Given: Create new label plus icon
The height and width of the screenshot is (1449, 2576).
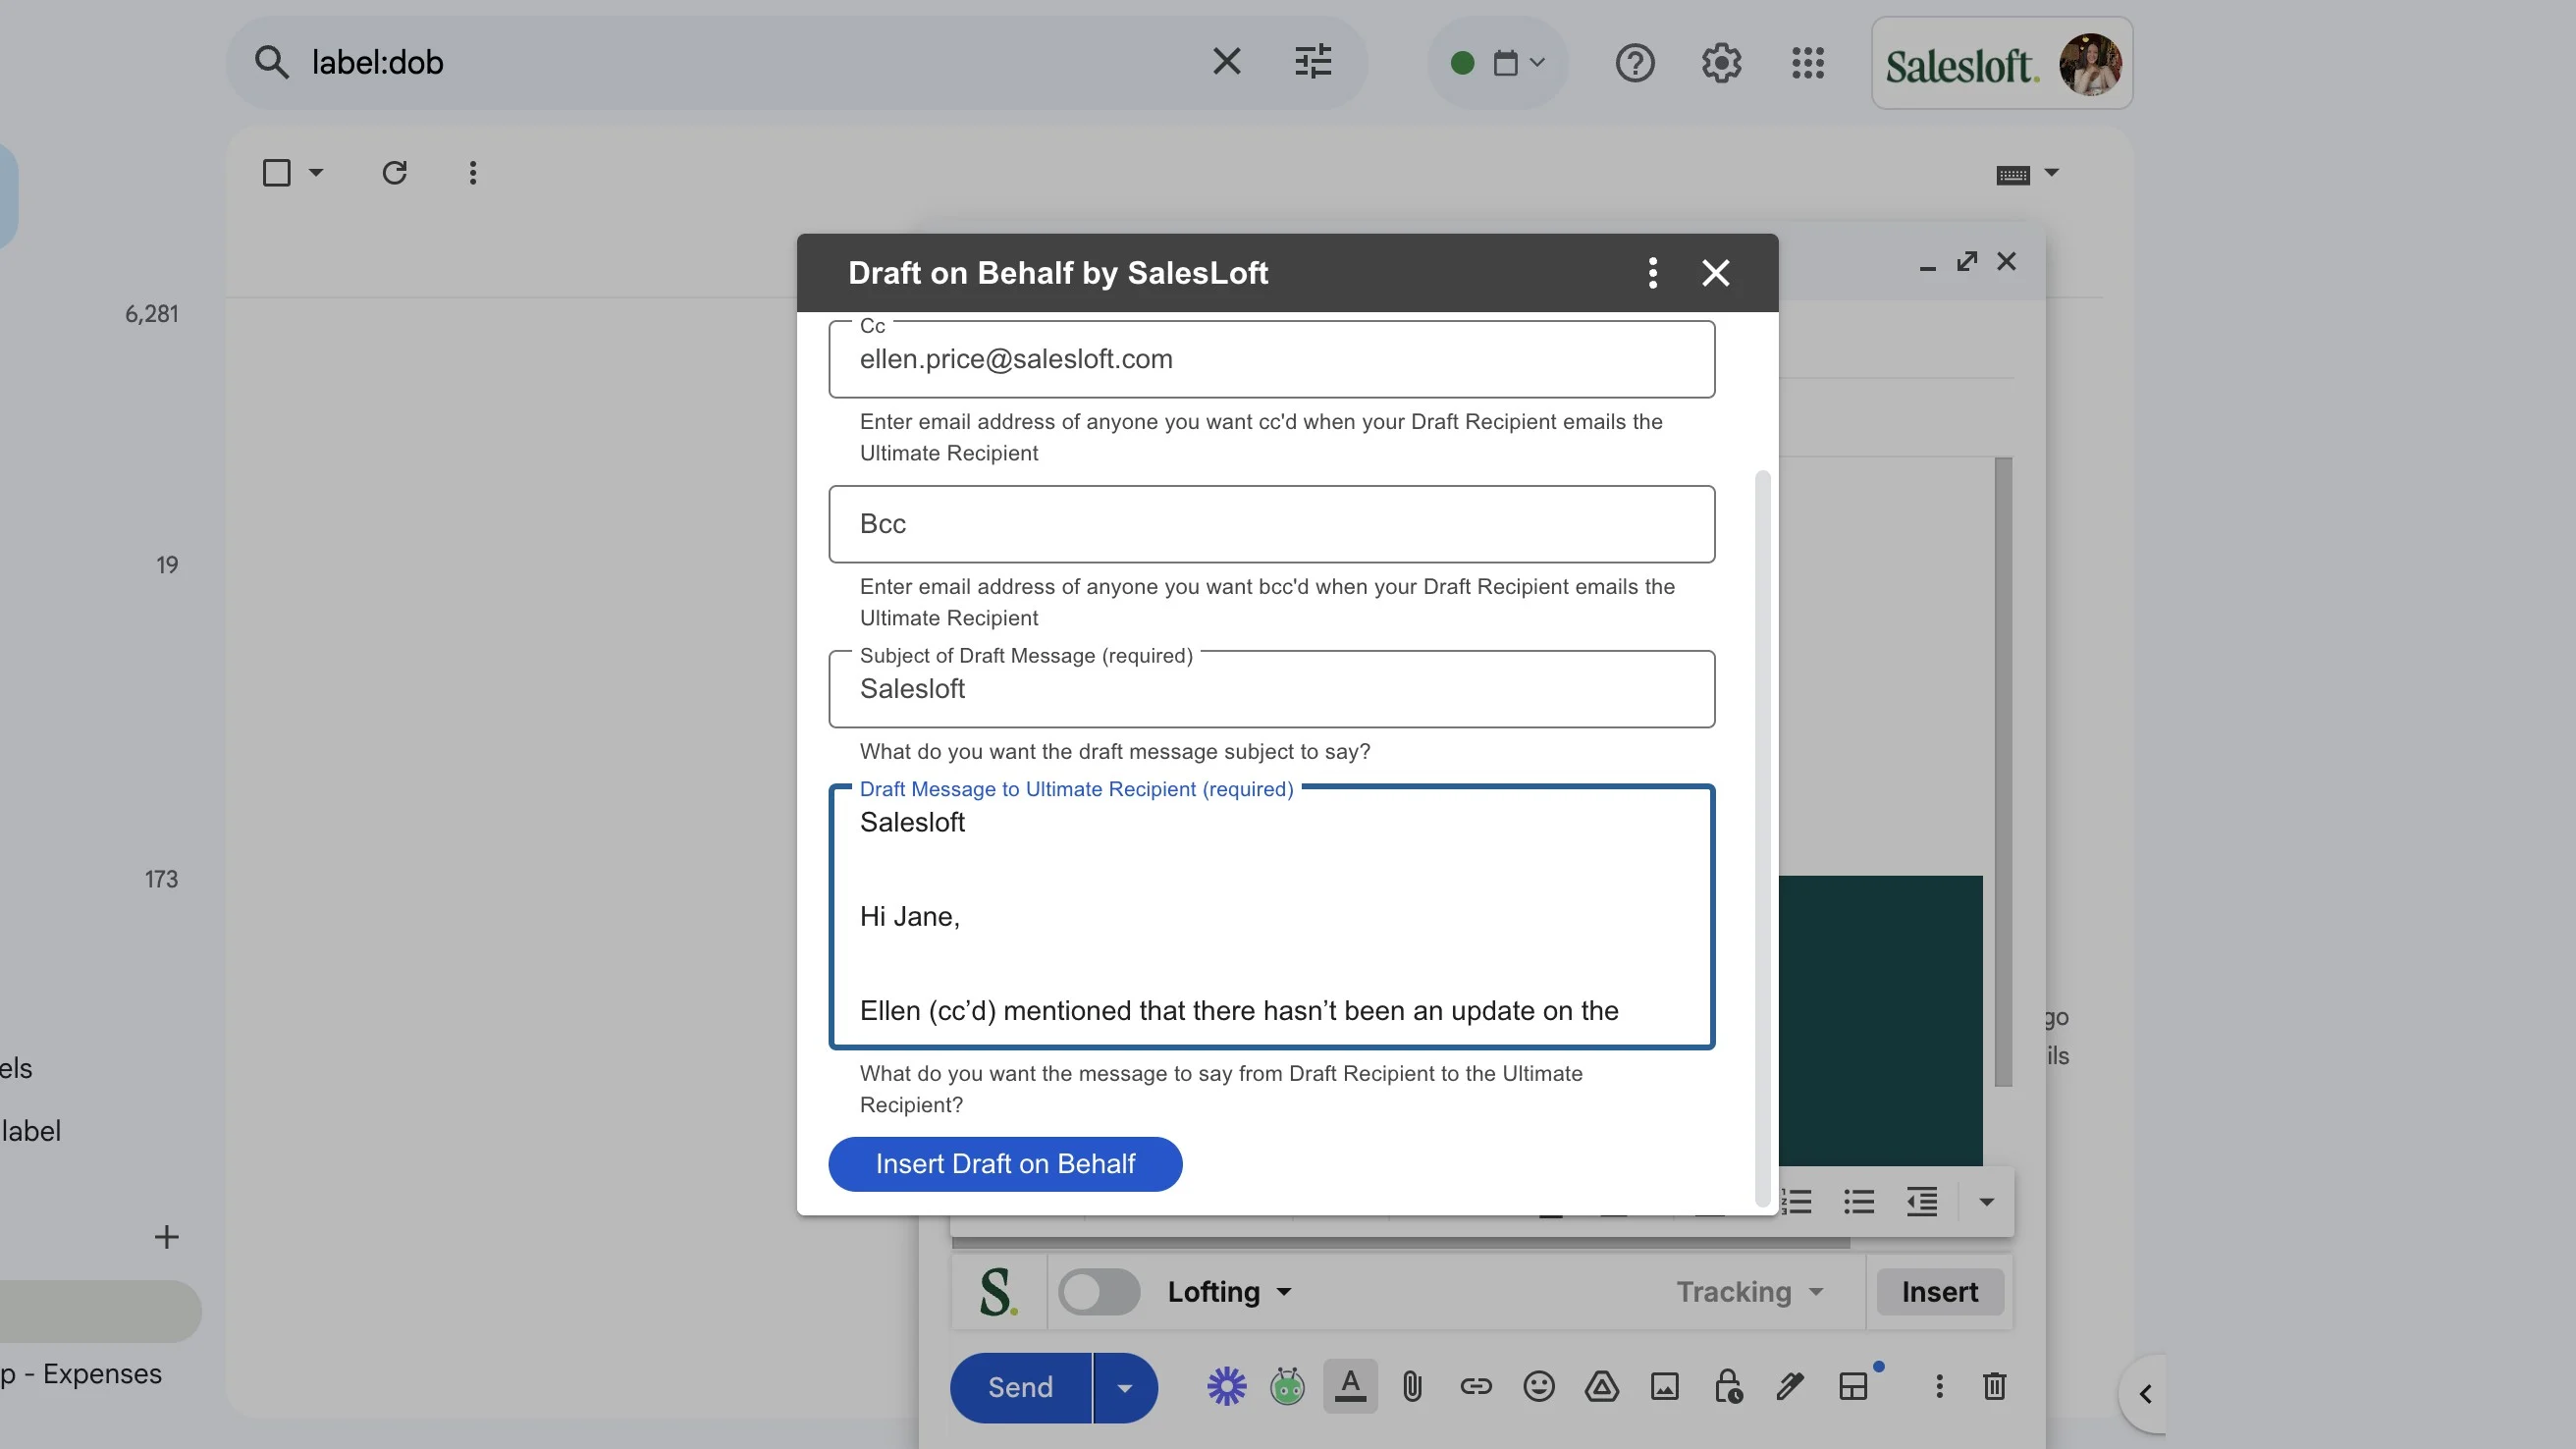Looking at the screenshot, I should [167, 1237].
